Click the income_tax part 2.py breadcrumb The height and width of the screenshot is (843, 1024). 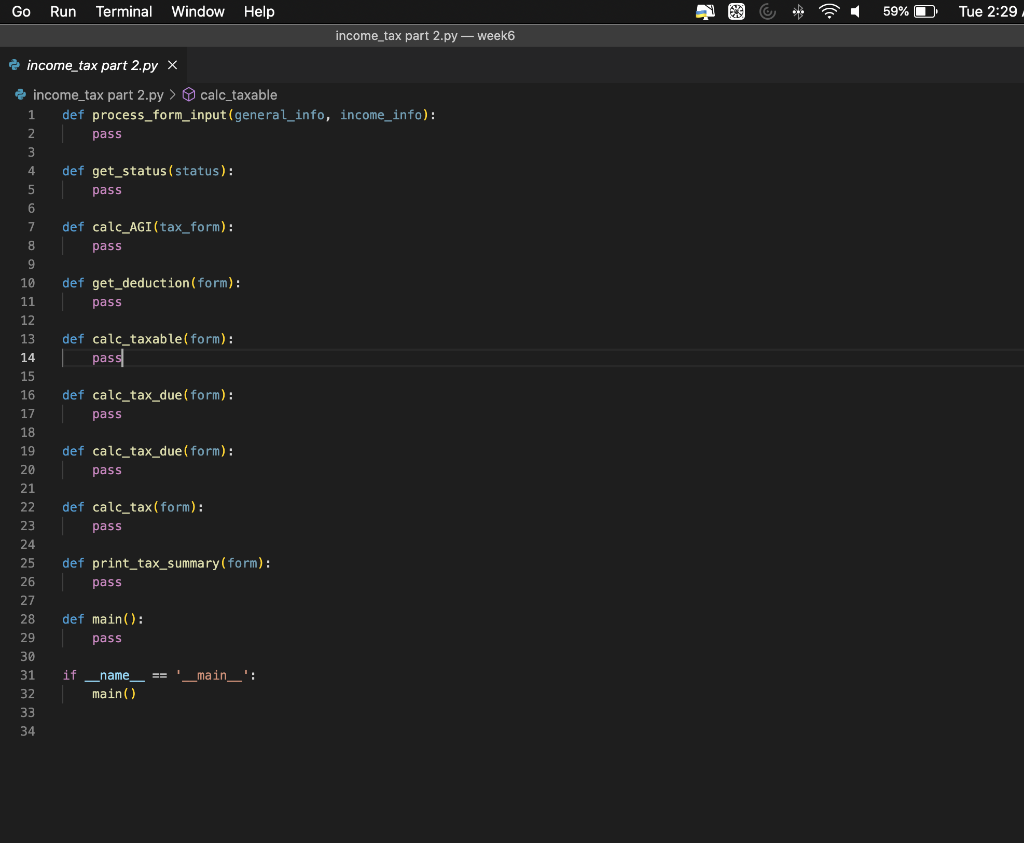tap(98, 95)
